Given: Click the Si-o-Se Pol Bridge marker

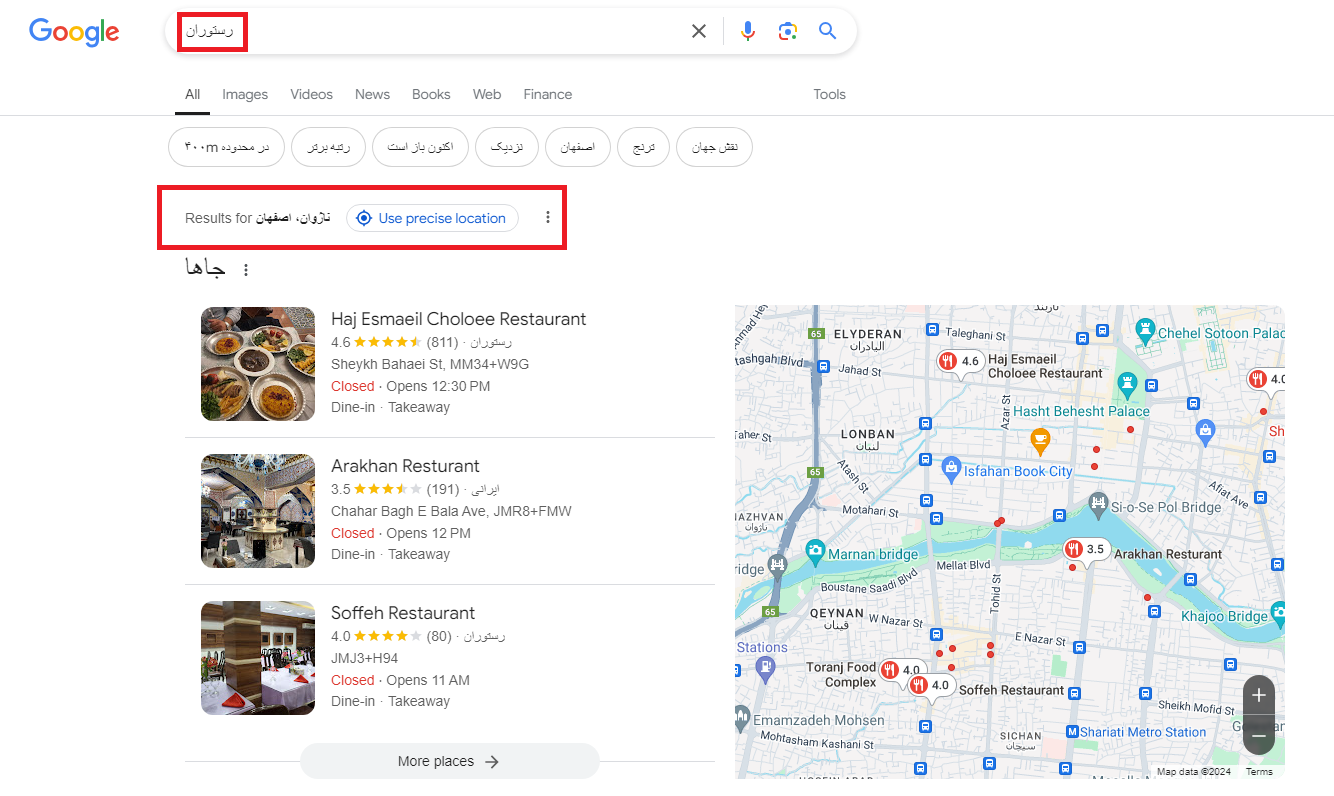Looking at the screenshot, I should point(1098,503).
